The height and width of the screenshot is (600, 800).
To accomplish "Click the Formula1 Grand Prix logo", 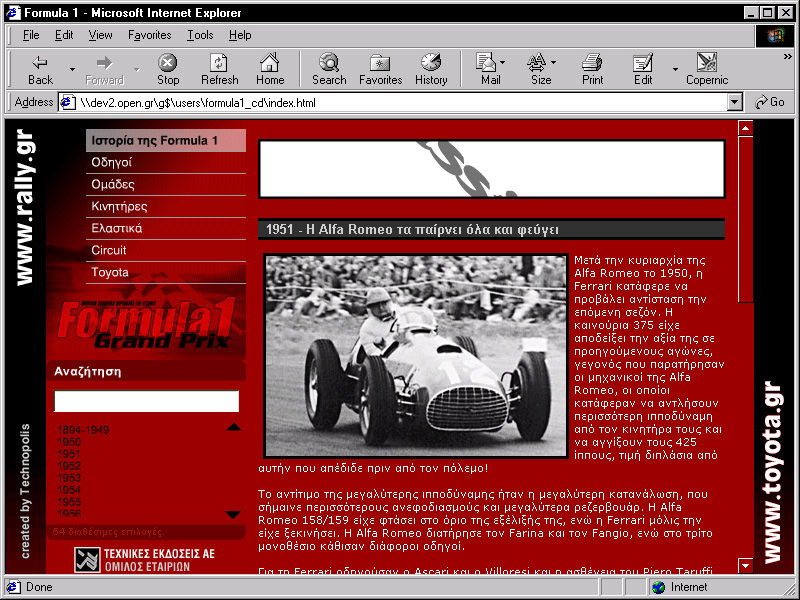I will coord(146,324).
